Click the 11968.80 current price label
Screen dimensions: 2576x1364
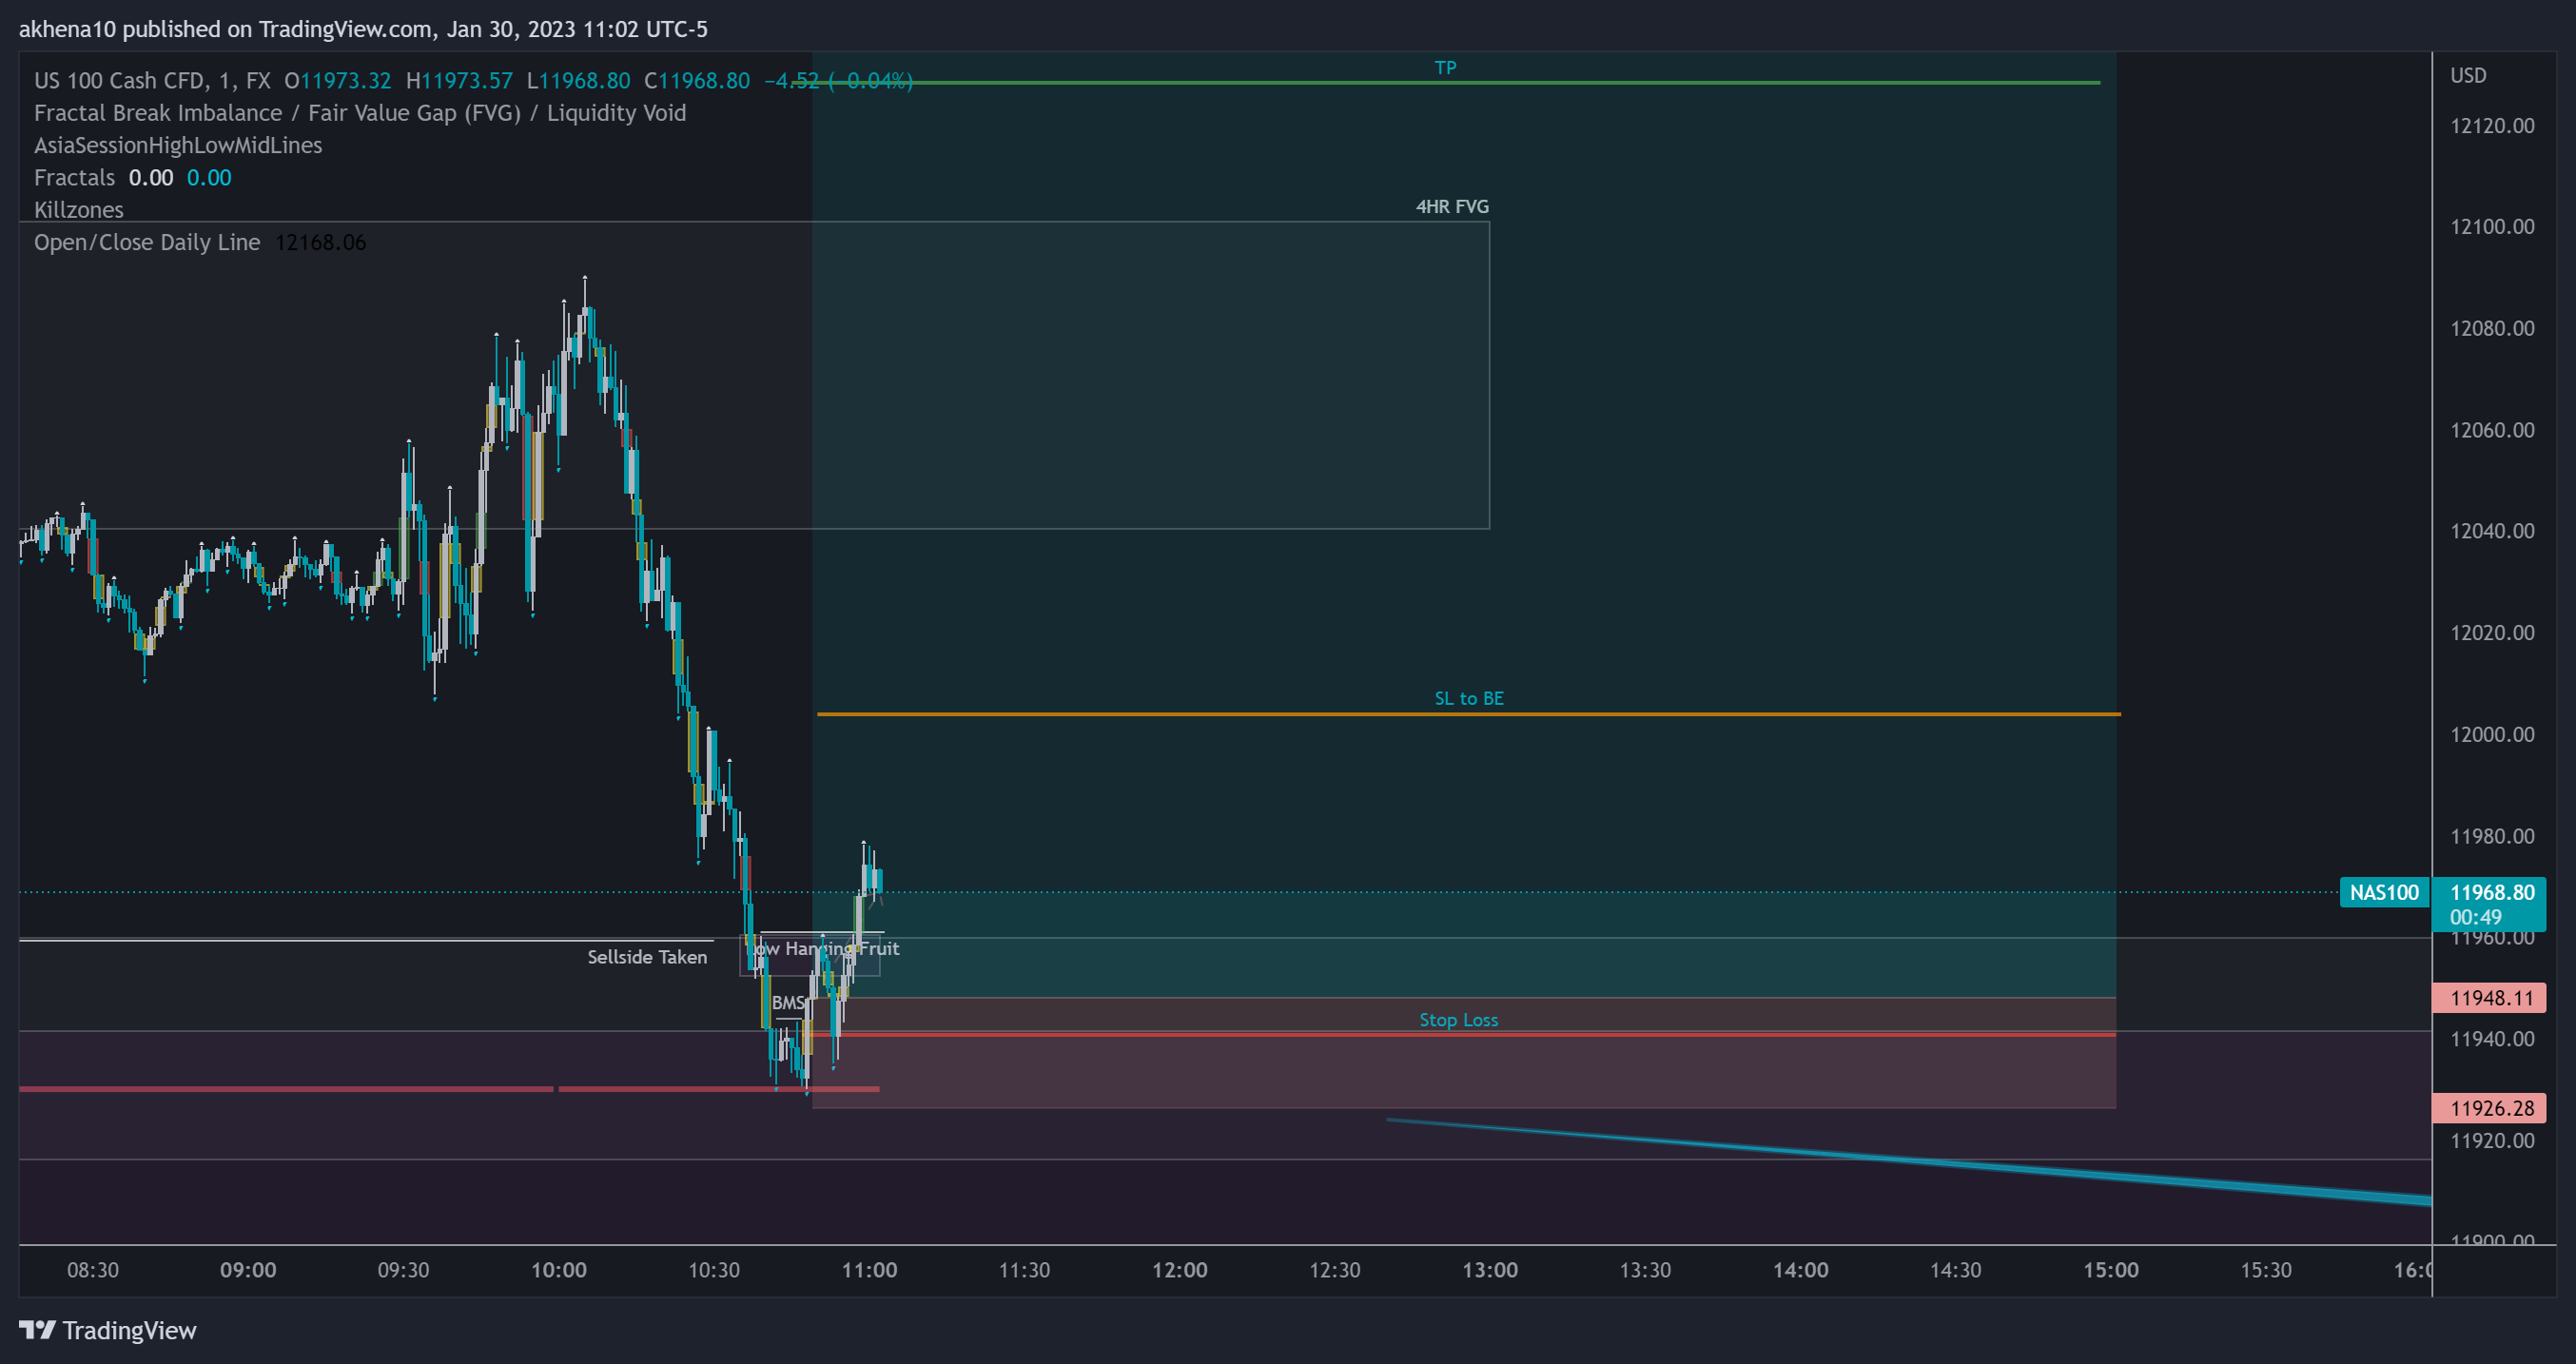tap(2491, 892)
